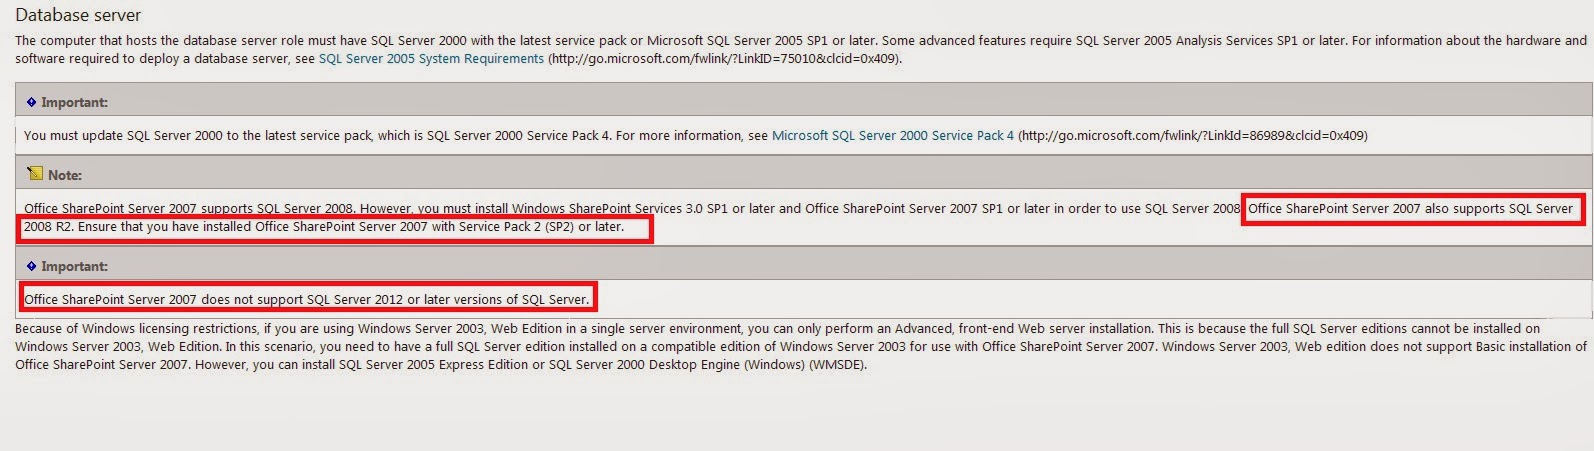Click the first Important: label
Screen dimensions: 1594x451
(74, 102)
